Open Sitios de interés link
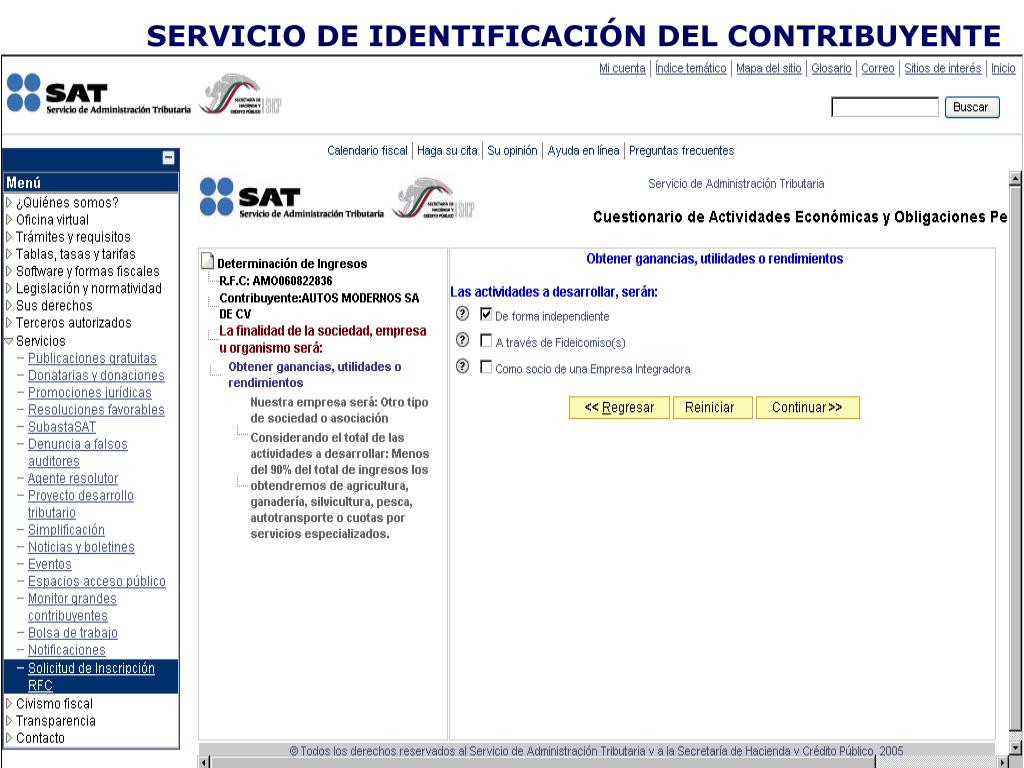The image size is (1024, 768). (x=942, y=68)
